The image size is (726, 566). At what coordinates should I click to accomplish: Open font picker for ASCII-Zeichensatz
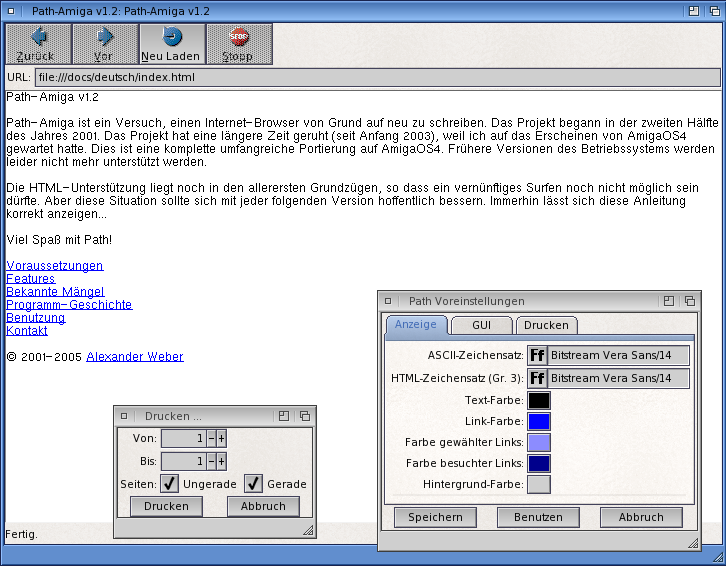pos(537,355)
